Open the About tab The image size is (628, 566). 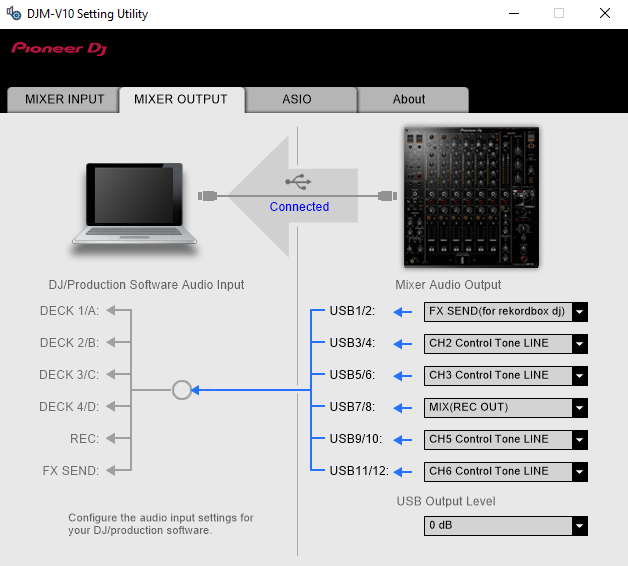pos(412,99)
